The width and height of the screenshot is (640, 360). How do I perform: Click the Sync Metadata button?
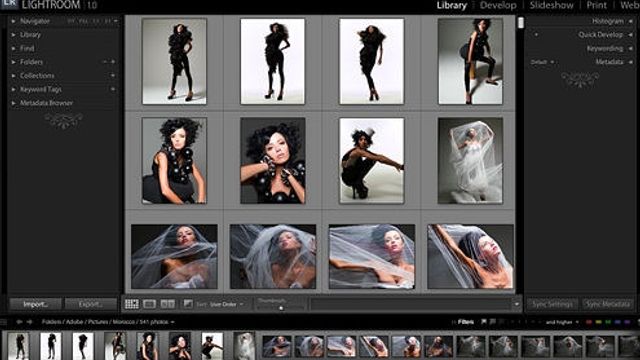608,304
